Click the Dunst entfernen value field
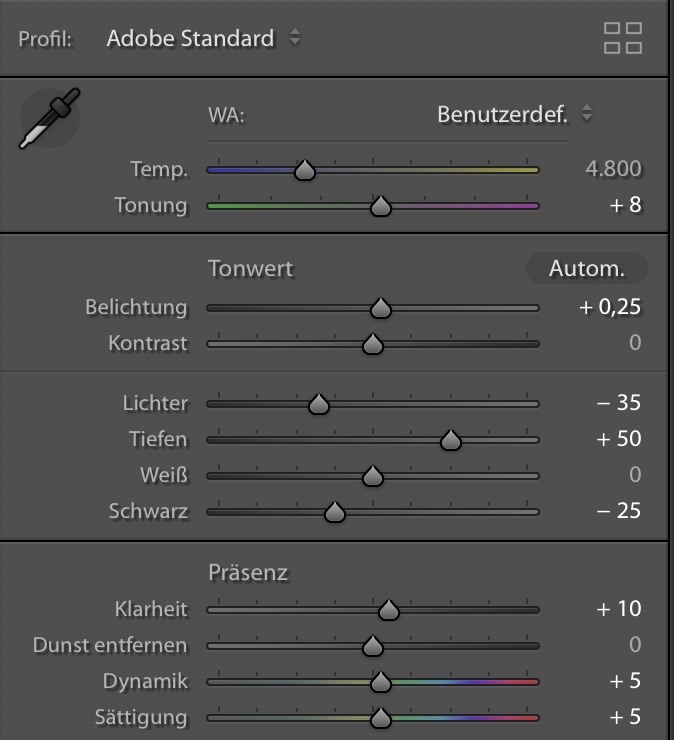The height and width of the screenshot is (740, 674). [x=634, y=645]
